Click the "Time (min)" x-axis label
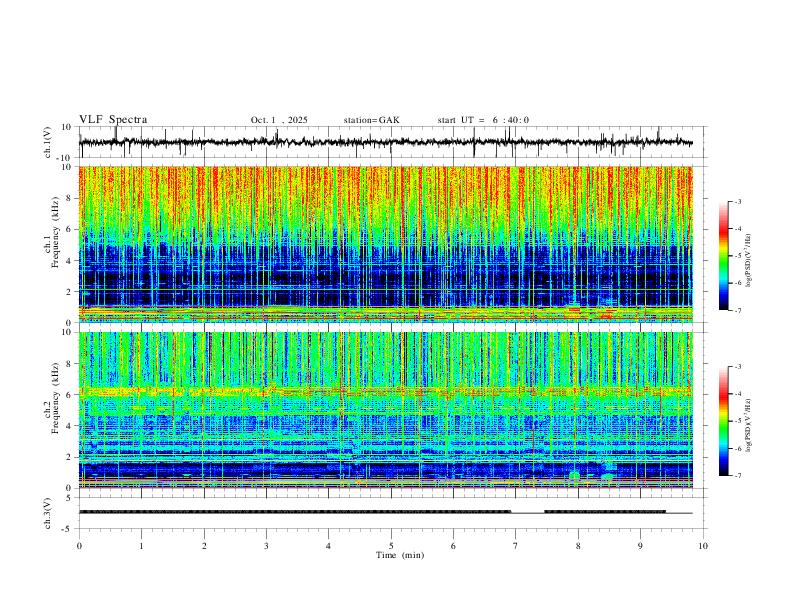The image size is (792, 612). 400,555
